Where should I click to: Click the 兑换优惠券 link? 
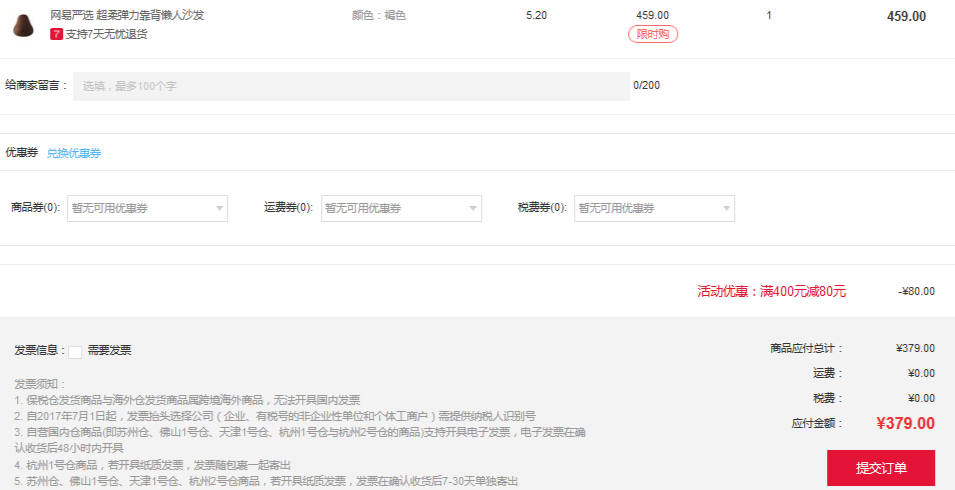(x=74, y=153)
